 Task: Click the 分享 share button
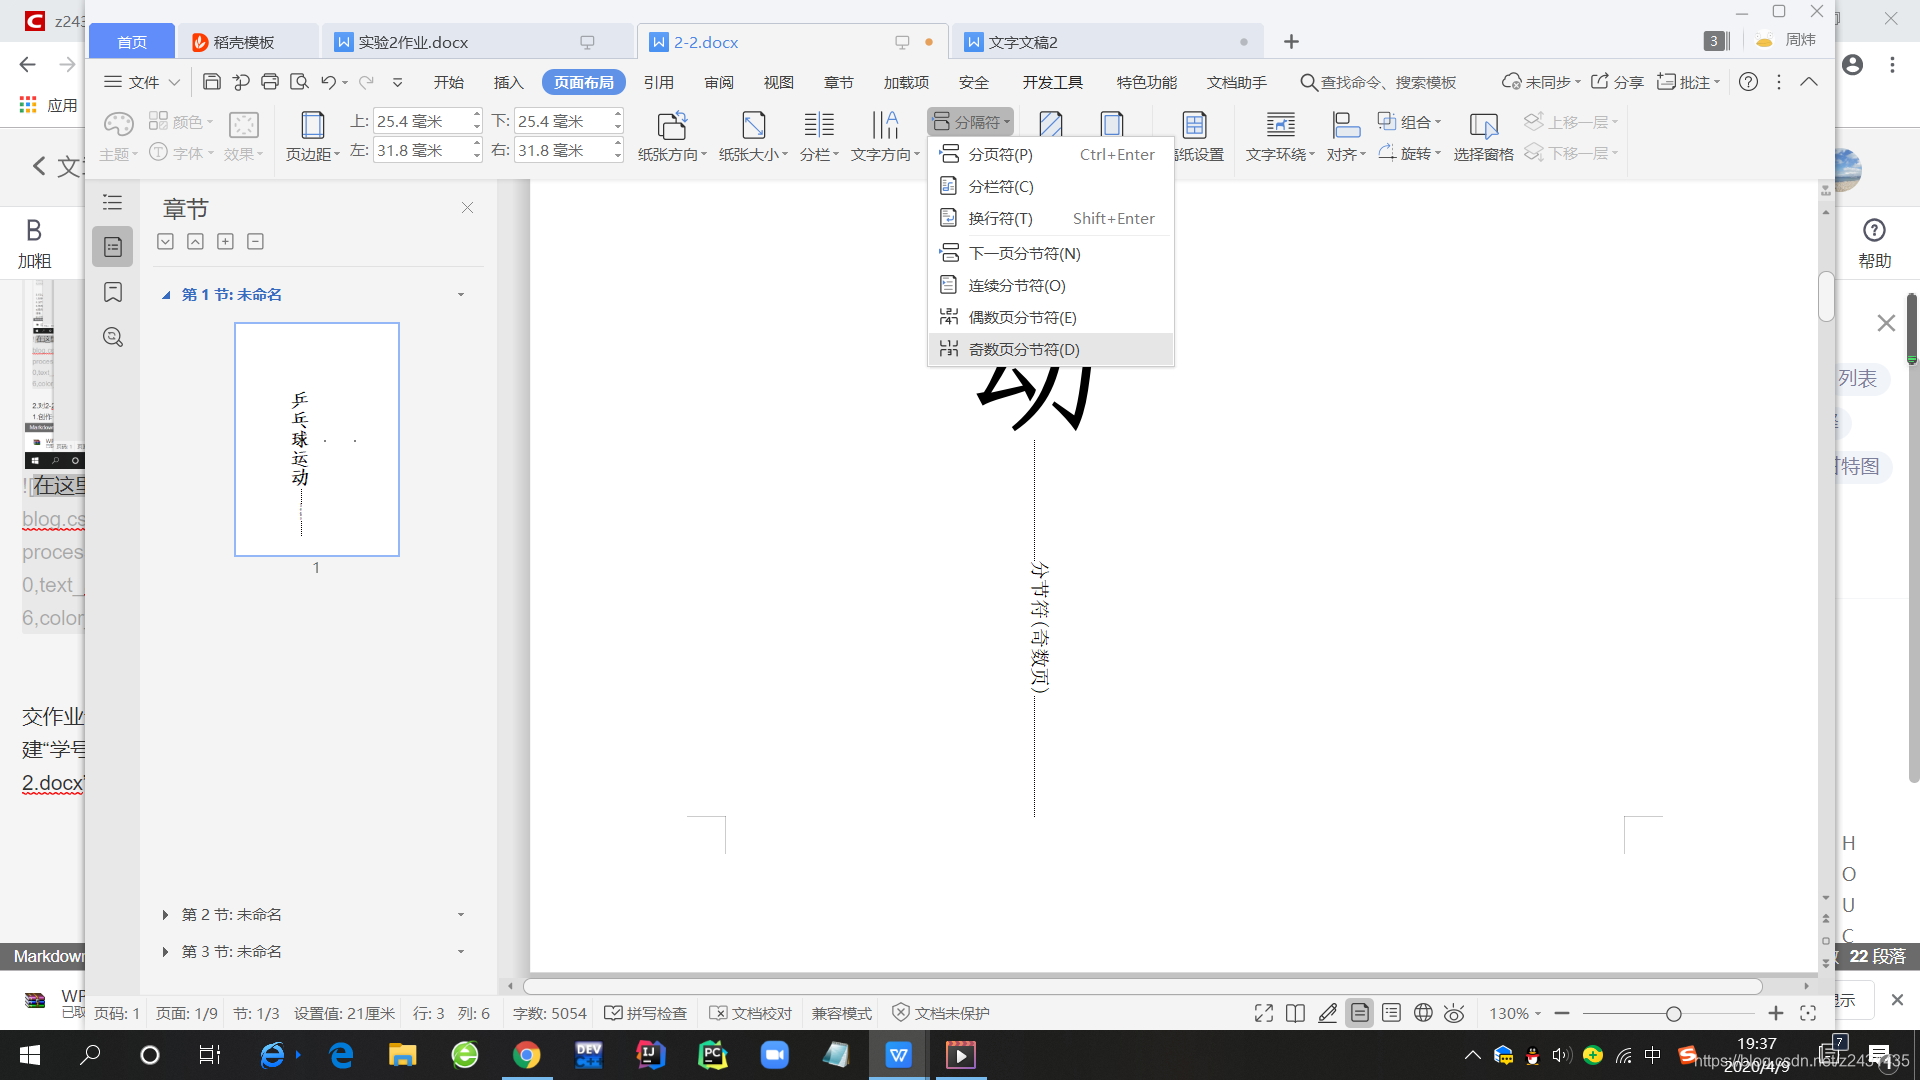point(1617,82)
